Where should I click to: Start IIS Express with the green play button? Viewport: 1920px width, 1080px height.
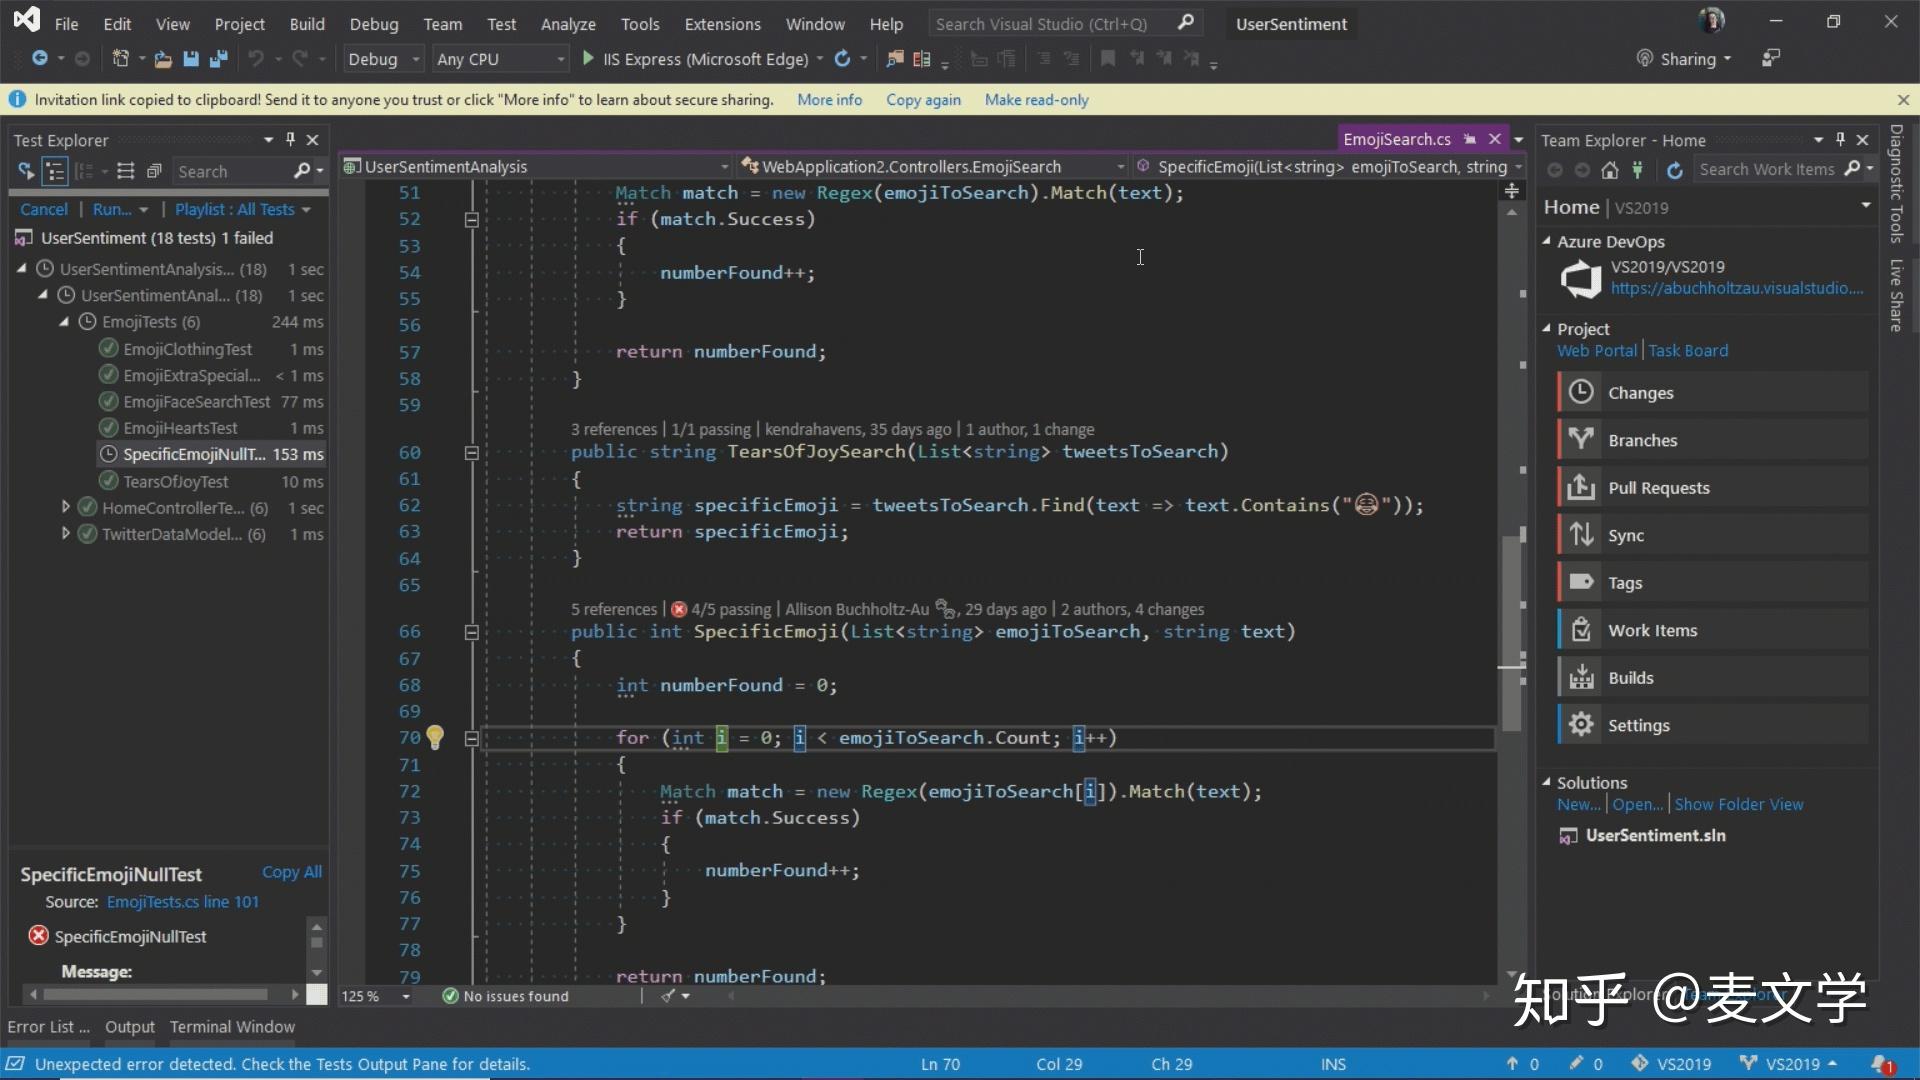(588, 59)
